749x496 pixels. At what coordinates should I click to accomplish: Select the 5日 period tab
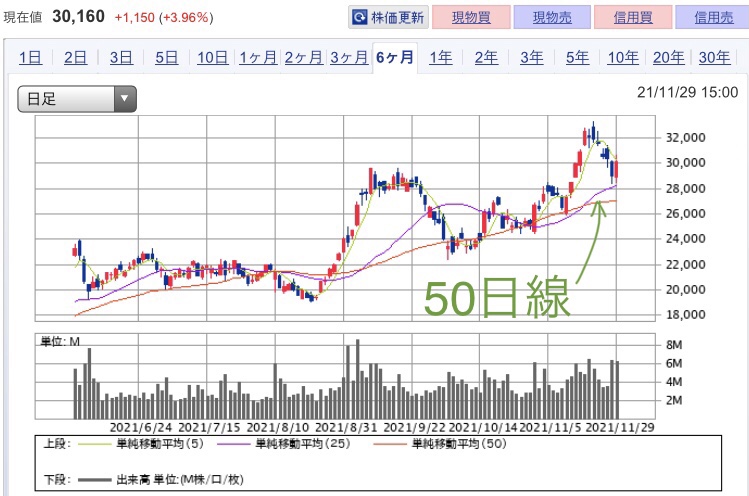166,57
